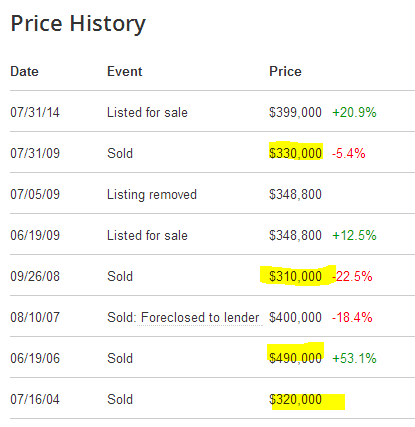Click the 'Foreclosed to lender' link

(200, 317)
